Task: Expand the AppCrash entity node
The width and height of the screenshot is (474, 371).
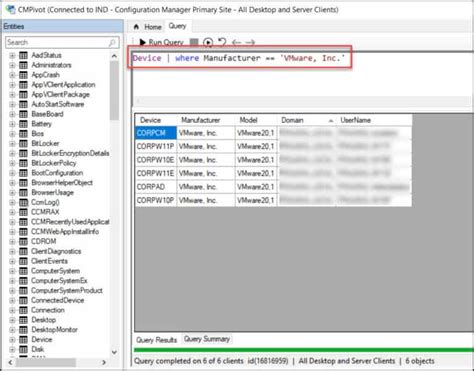Action: pyautogui.click(x=12, y=75)
